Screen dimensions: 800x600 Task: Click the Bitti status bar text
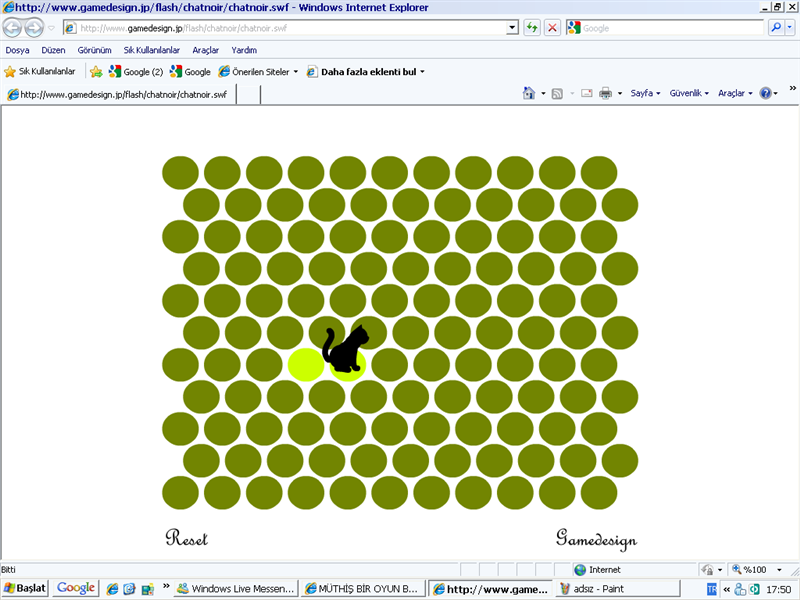[x=9, y=570]
